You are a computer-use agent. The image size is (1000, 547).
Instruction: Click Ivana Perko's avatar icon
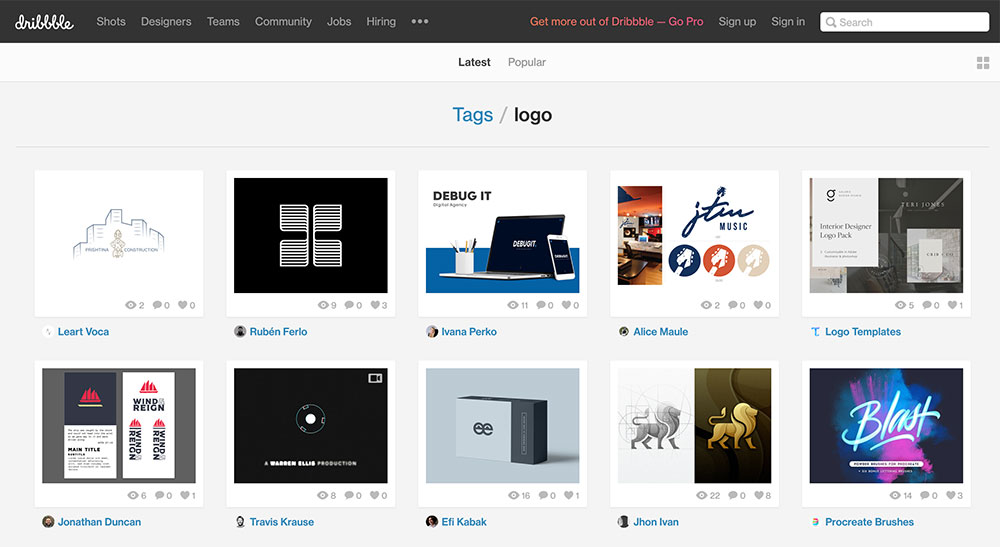[432, 332]
